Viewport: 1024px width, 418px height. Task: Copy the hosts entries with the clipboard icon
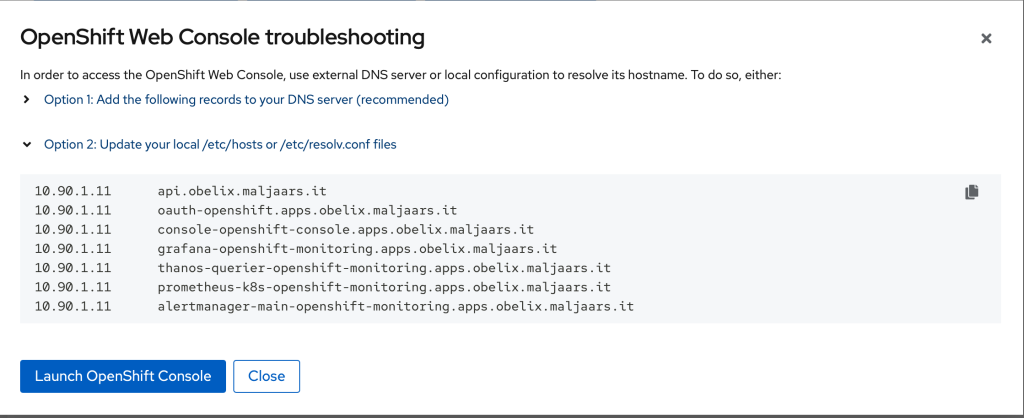[972, 192]
